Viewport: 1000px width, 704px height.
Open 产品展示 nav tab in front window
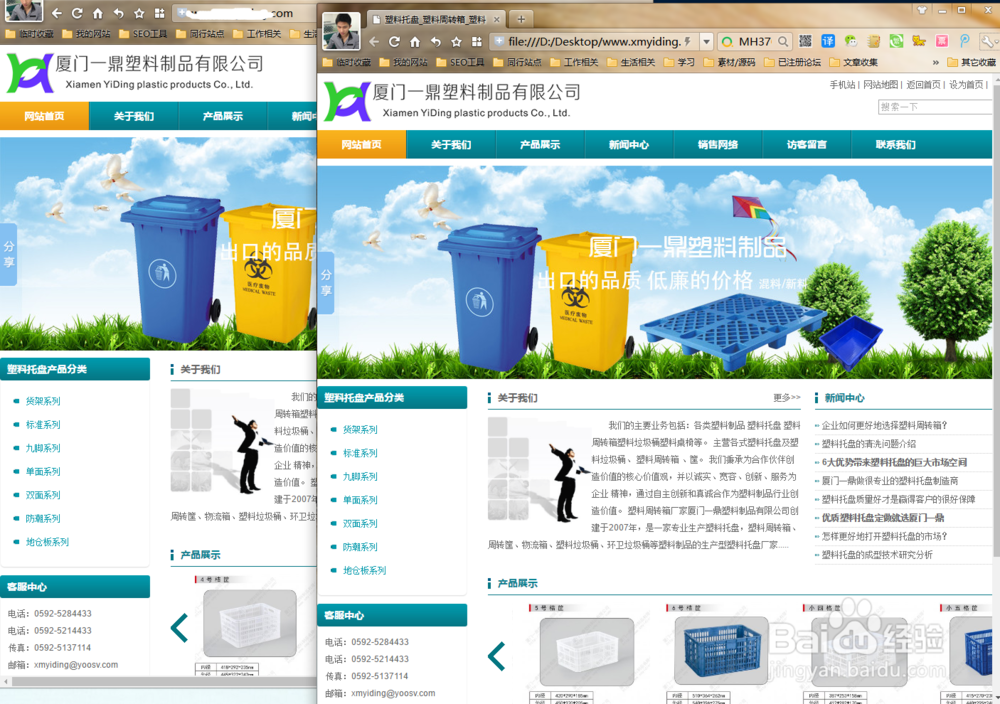click(540, 144)
